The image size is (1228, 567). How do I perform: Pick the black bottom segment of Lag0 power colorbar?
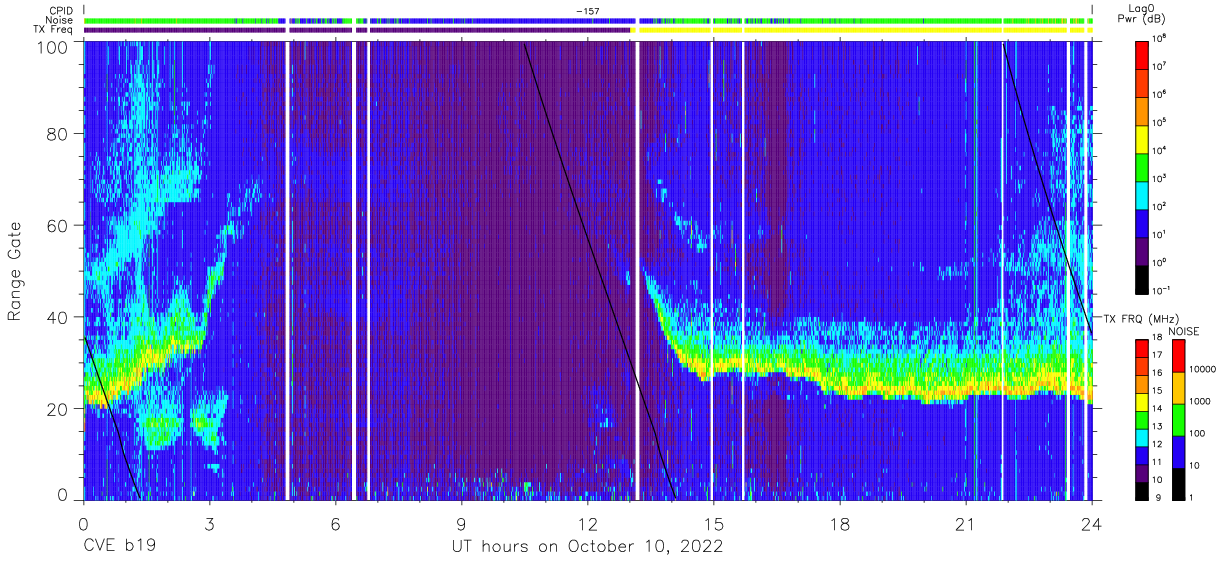(x=1142, y=278)
